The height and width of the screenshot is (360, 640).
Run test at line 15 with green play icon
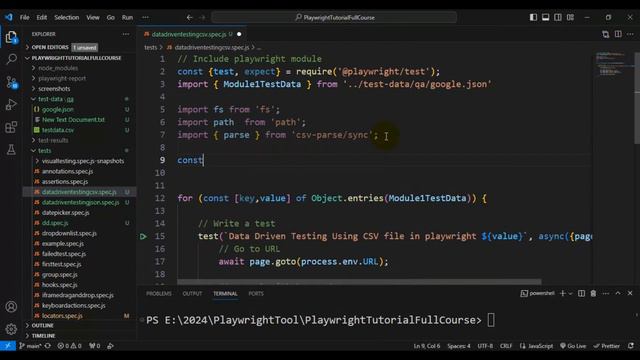click(x=143, y=236)
